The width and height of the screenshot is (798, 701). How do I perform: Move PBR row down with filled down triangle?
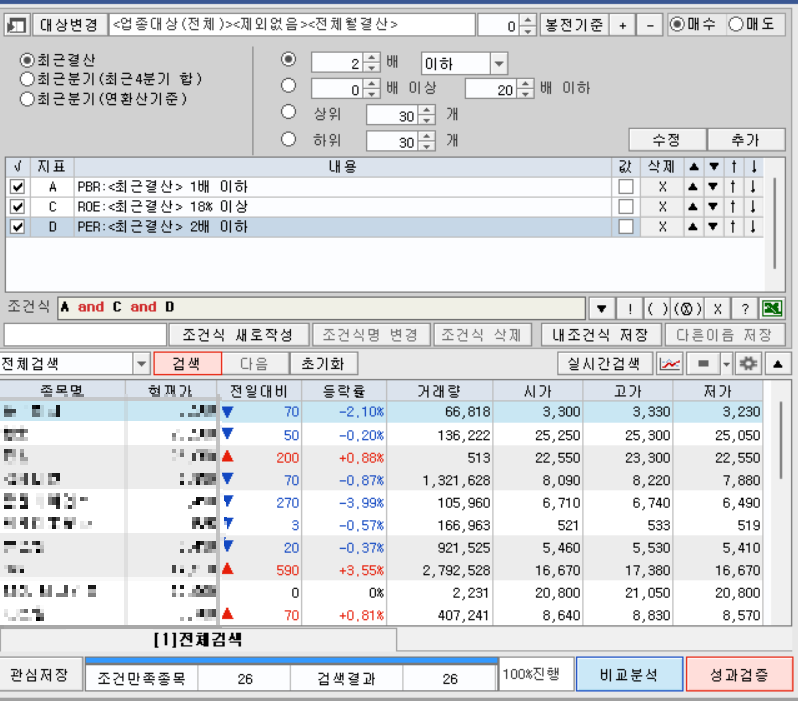[713, 187]
